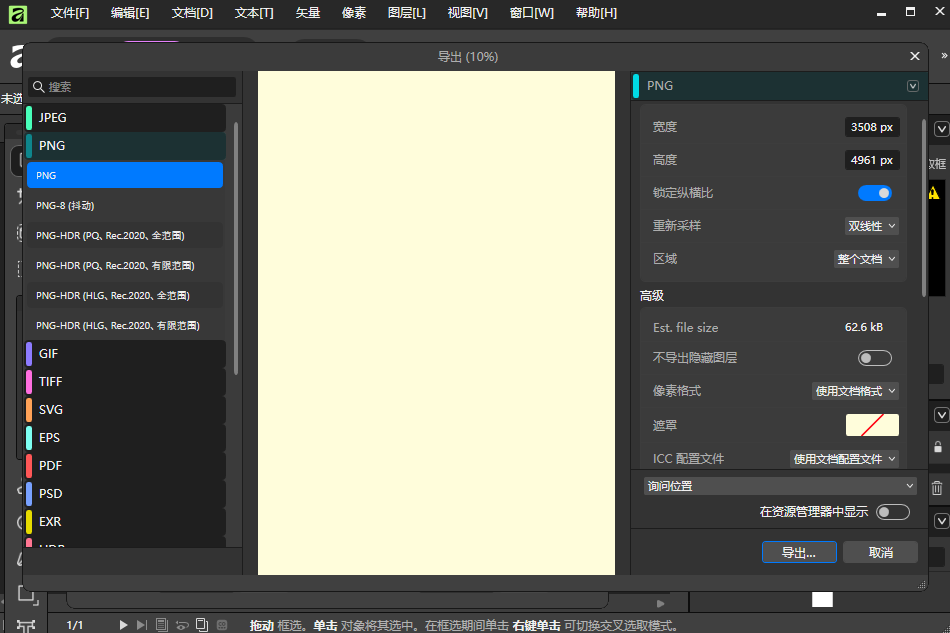
Task: Expand the TIFF format group
Action: (125, 382)
